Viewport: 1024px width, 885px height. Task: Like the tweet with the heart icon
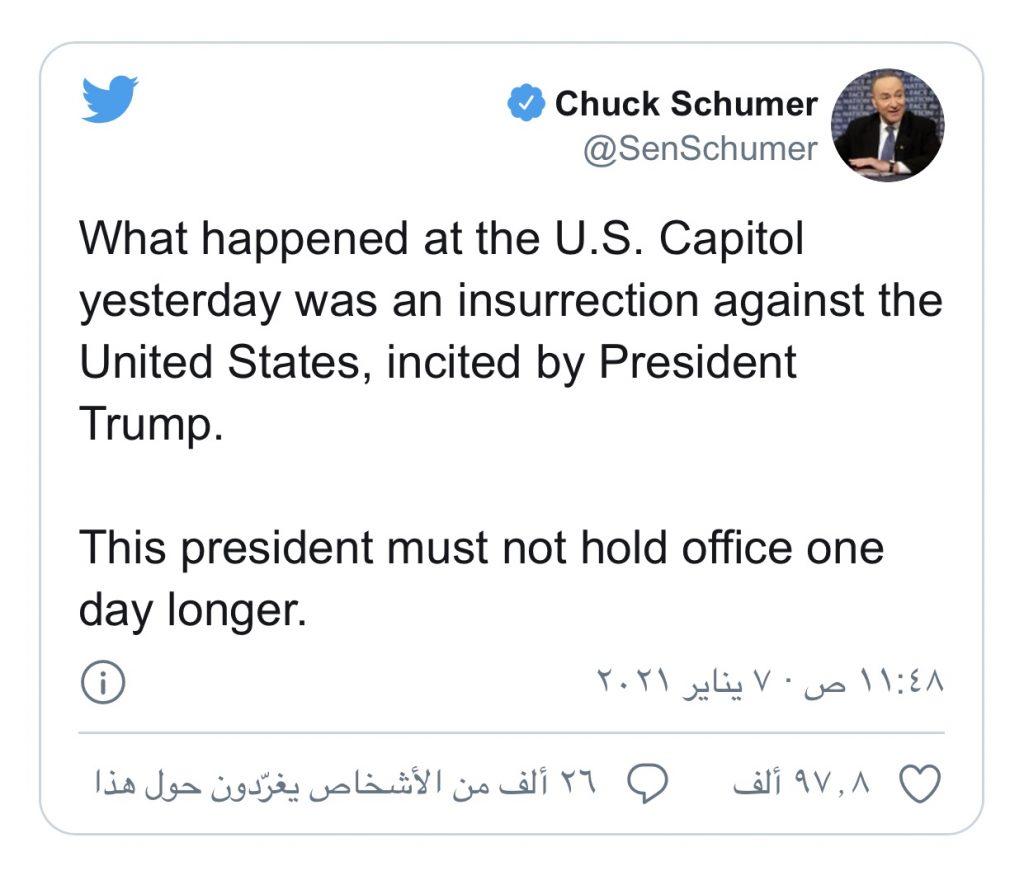click(921, 785)
